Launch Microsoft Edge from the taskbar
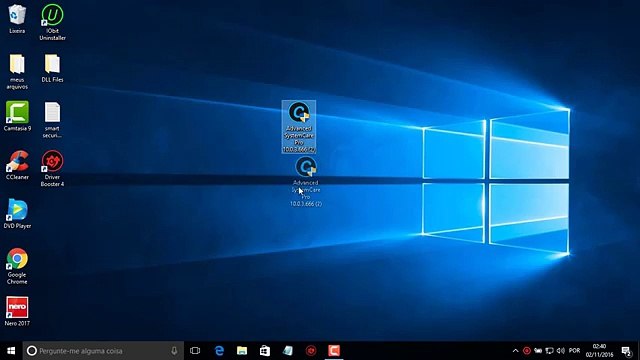640x360 pixels. [219, 351]
